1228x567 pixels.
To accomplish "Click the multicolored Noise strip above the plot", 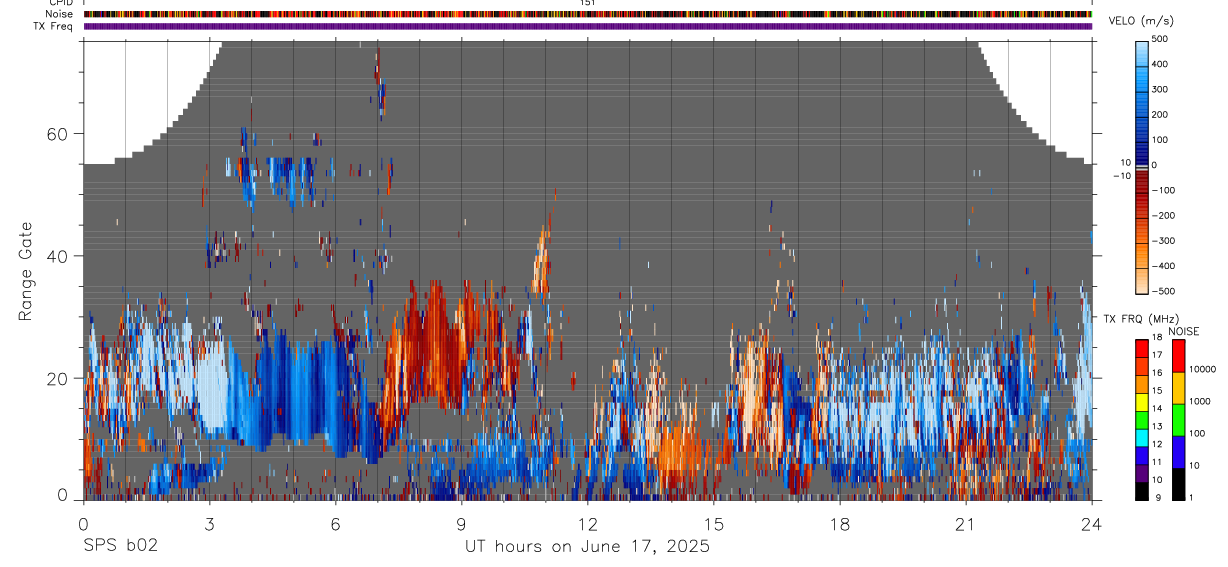I will [x=587, y=14].
